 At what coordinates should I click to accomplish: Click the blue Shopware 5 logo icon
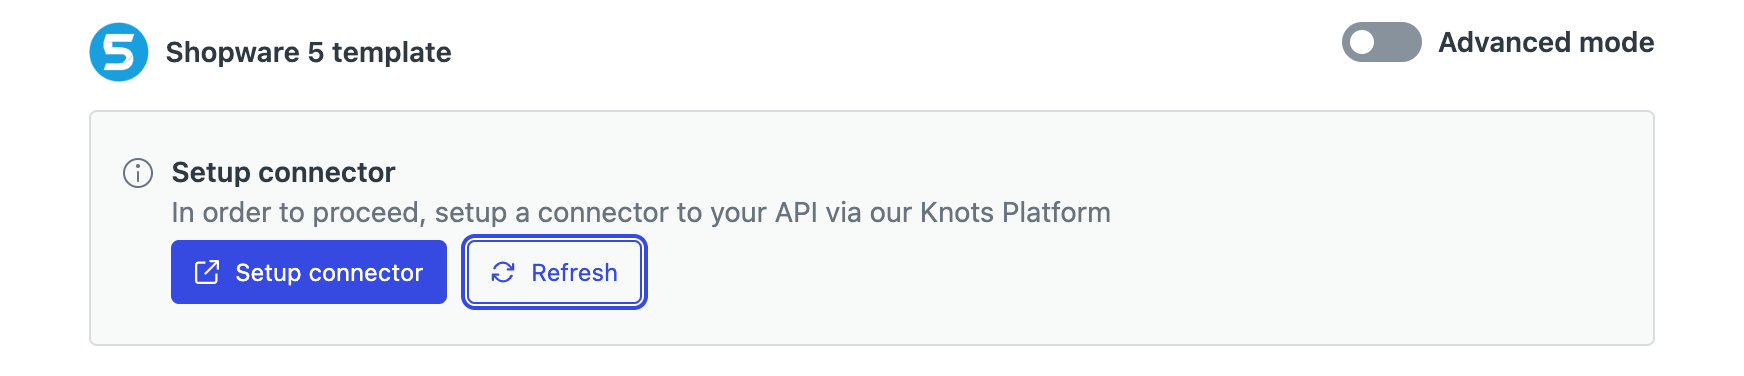(x=119, y=52)
